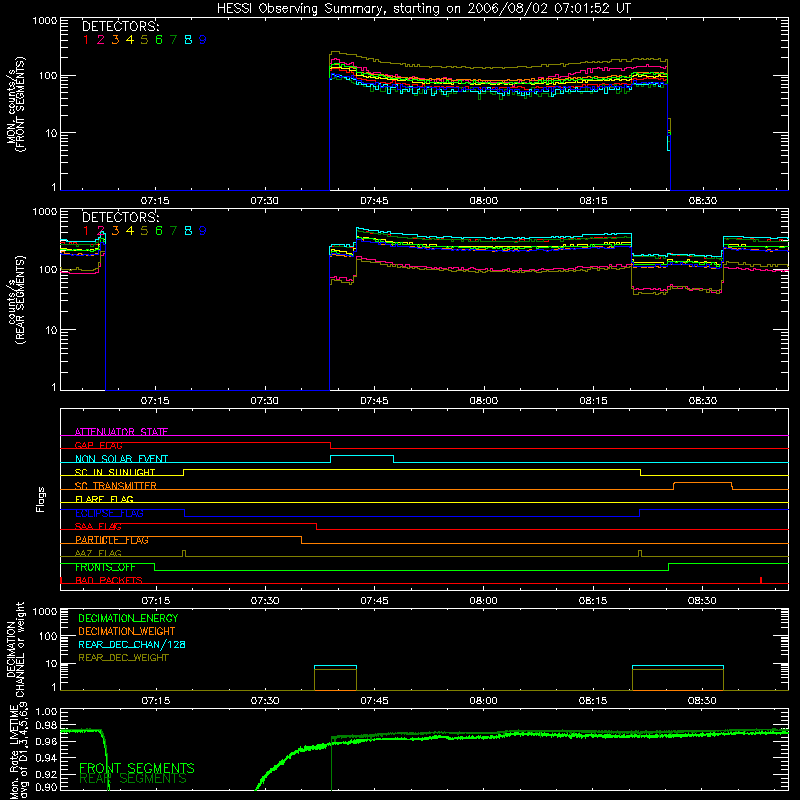Click the Flags axis title
Image resolution: width=800 pixels, height=800 pixels.
click(41, 499)
